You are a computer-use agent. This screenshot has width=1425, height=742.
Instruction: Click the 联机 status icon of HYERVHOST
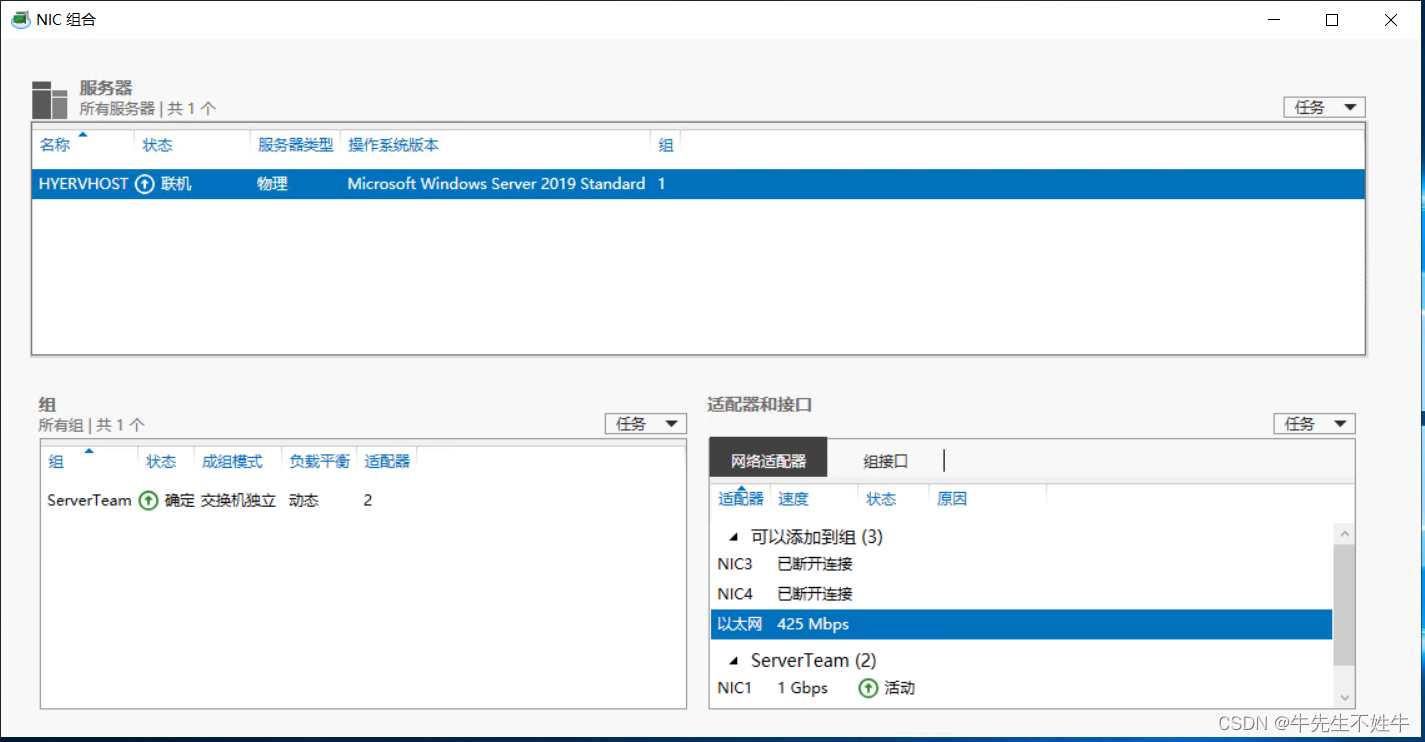coord(145,184)
